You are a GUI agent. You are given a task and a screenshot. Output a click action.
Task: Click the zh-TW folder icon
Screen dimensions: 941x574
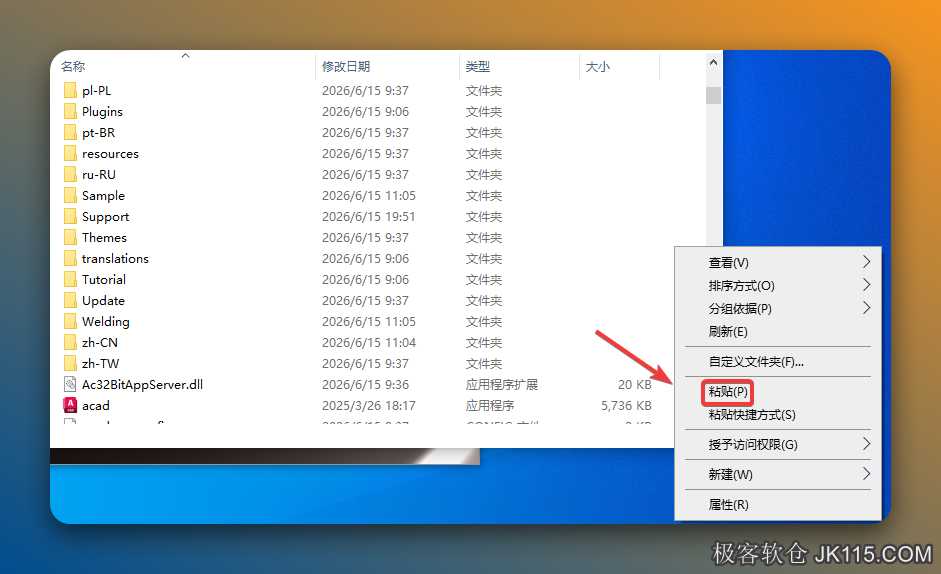(x=70, y=364)
